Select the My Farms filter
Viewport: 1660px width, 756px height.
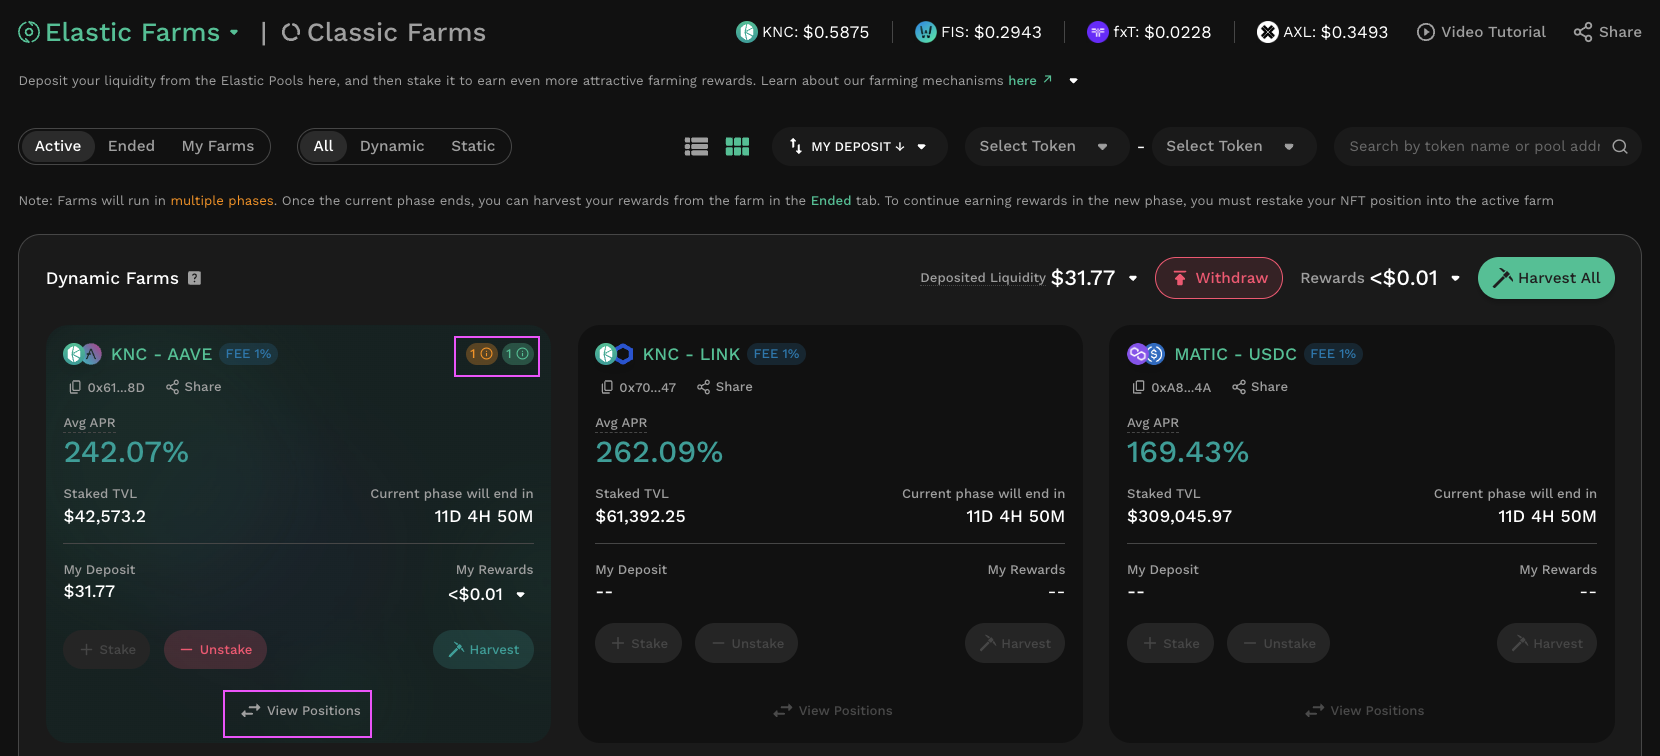click(x=218, y=146)
